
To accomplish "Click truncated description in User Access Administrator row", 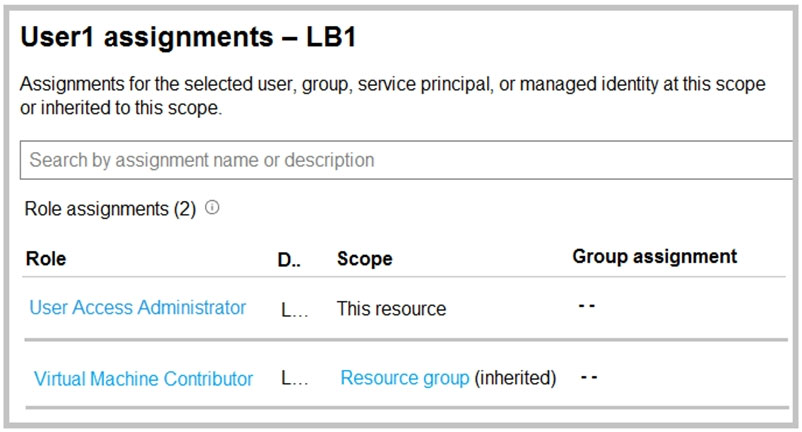I will 294,310.
